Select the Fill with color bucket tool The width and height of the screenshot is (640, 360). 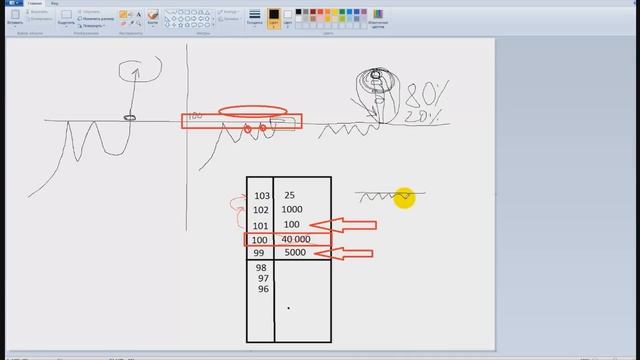pos(131,14)
